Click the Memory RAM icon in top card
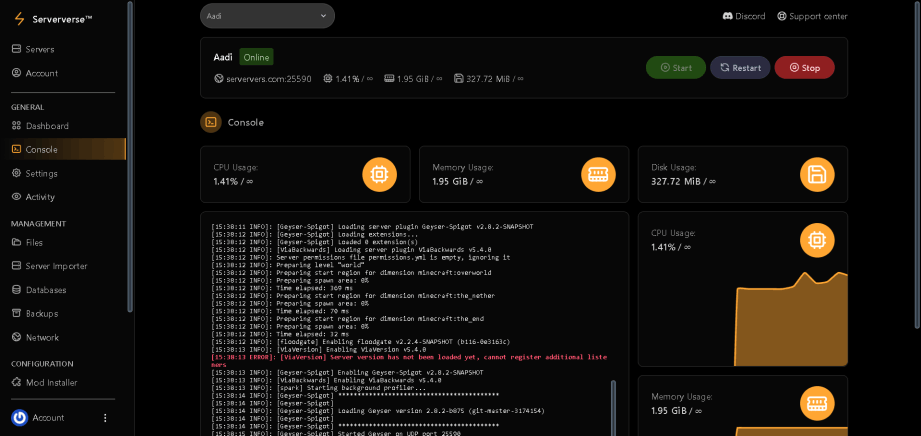The width and height of the screenshot is (921, 436). 599,175
